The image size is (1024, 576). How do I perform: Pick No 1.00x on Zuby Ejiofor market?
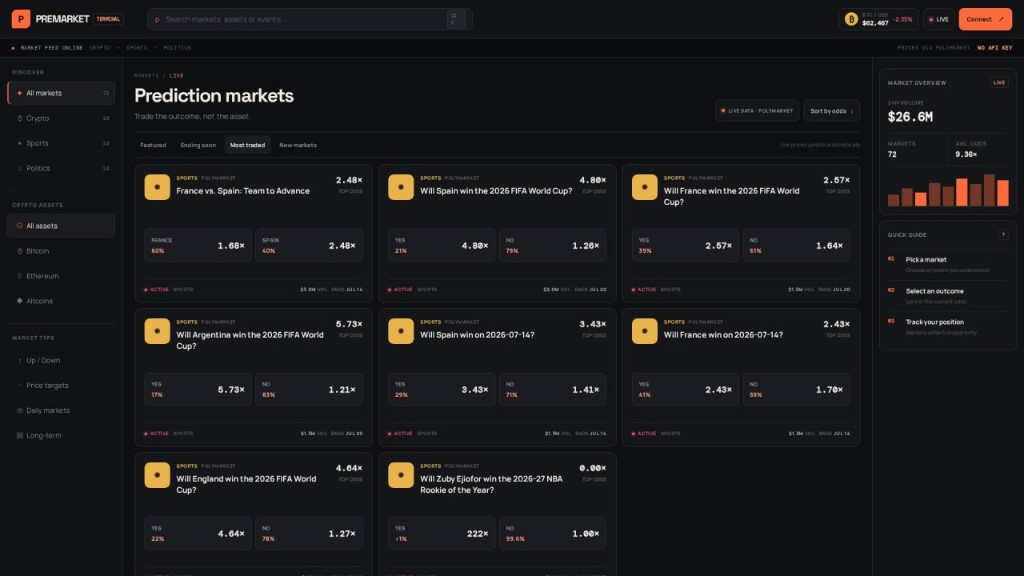click(552, 534)
